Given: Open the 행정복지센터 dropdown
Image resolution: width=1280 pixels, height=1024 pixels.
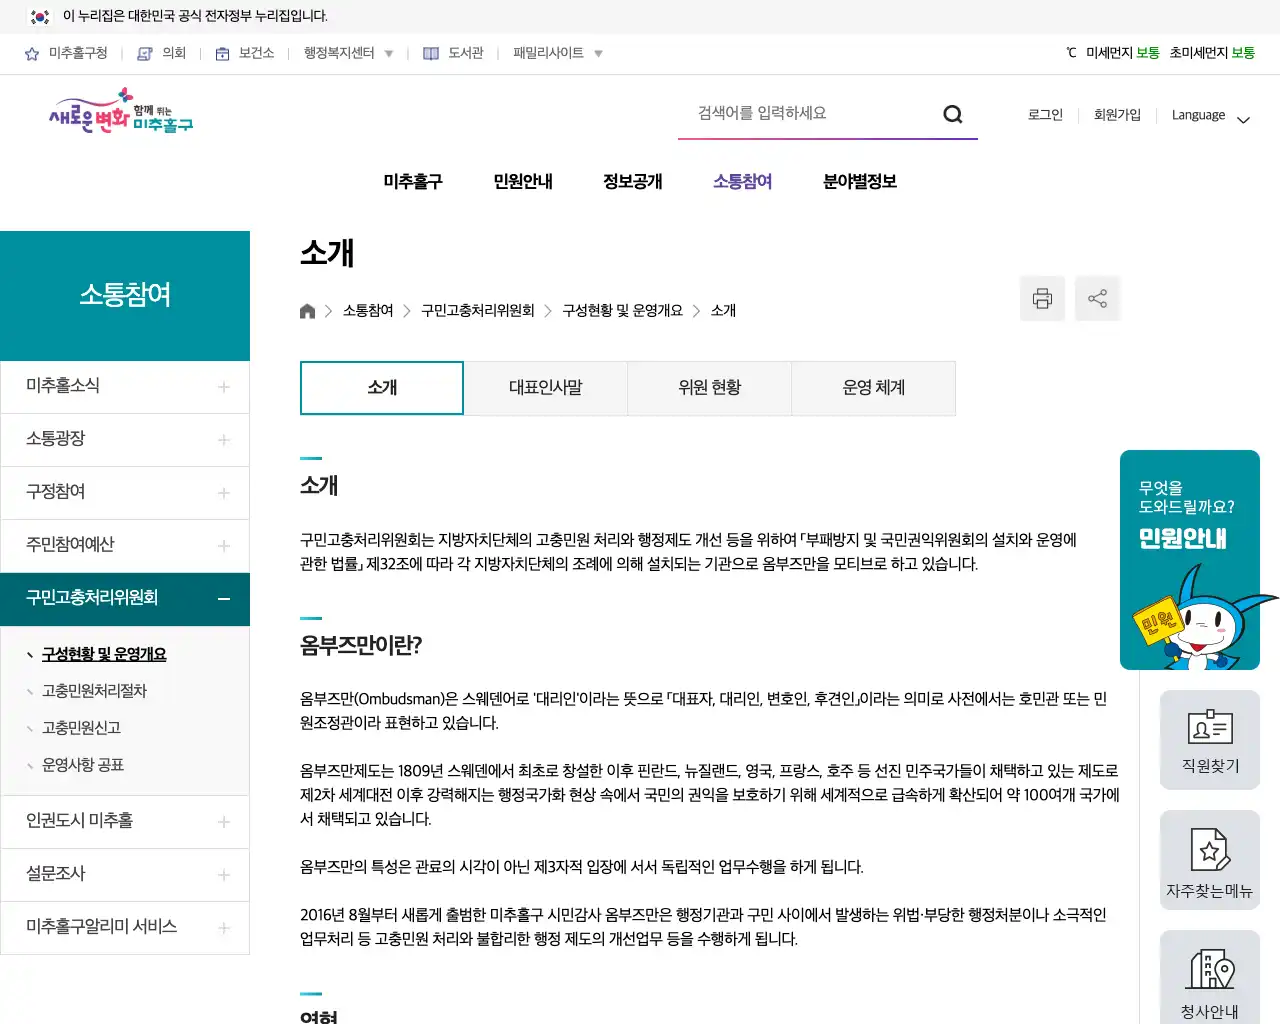Looking at the screenshot, I should coord(346,53).
